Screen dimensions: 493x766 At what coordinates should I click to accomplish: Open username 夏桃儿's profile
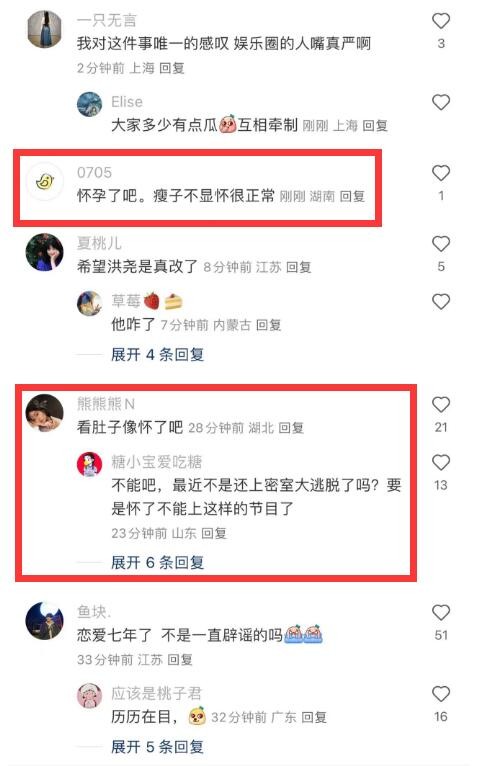[99, 243]
